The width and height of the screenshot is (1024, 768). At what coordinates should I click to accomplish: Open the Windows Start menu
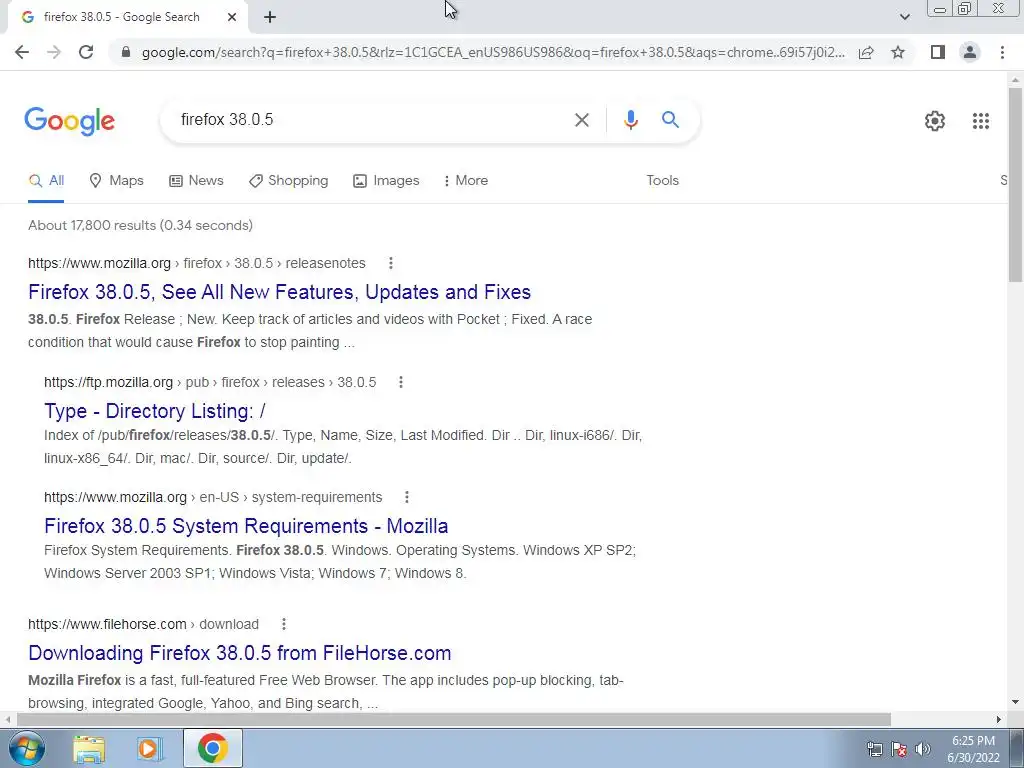[26, 748]
